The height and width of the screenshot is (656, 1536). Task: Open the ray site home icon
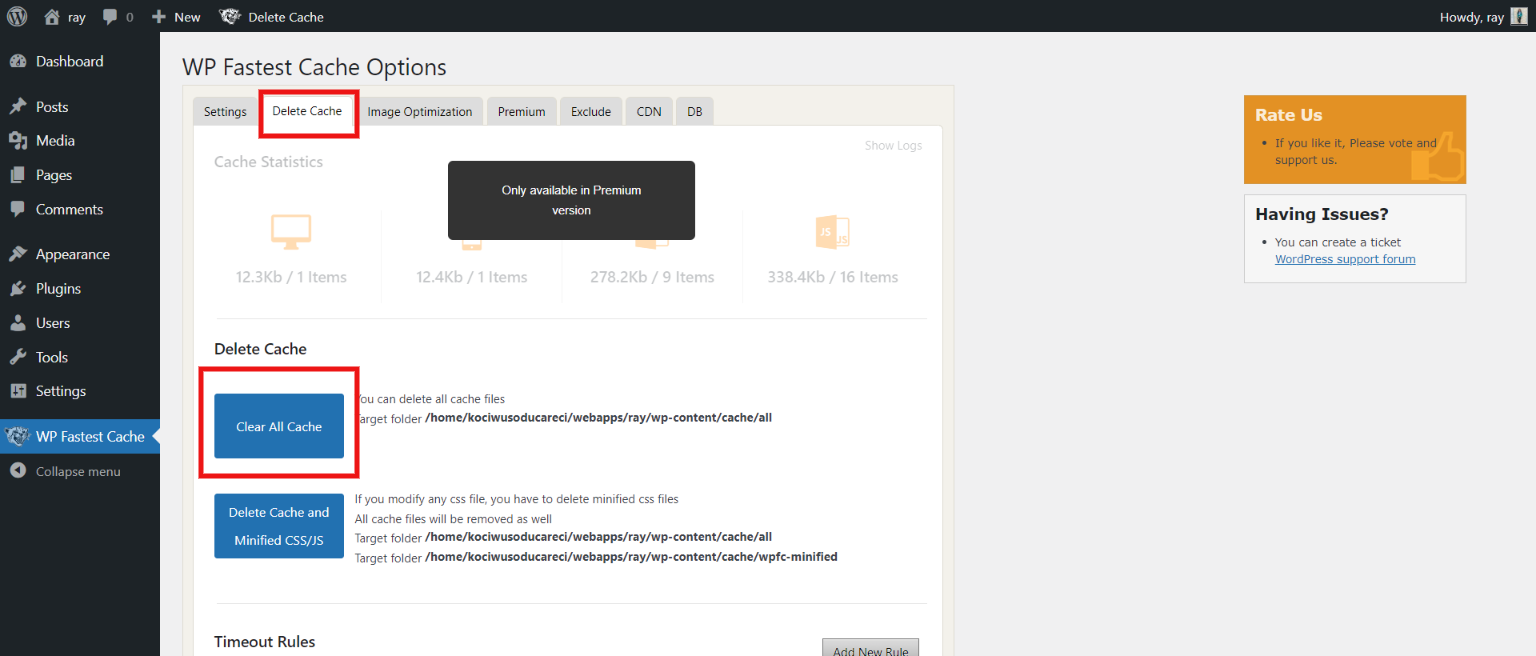click(x=52, y=17)
